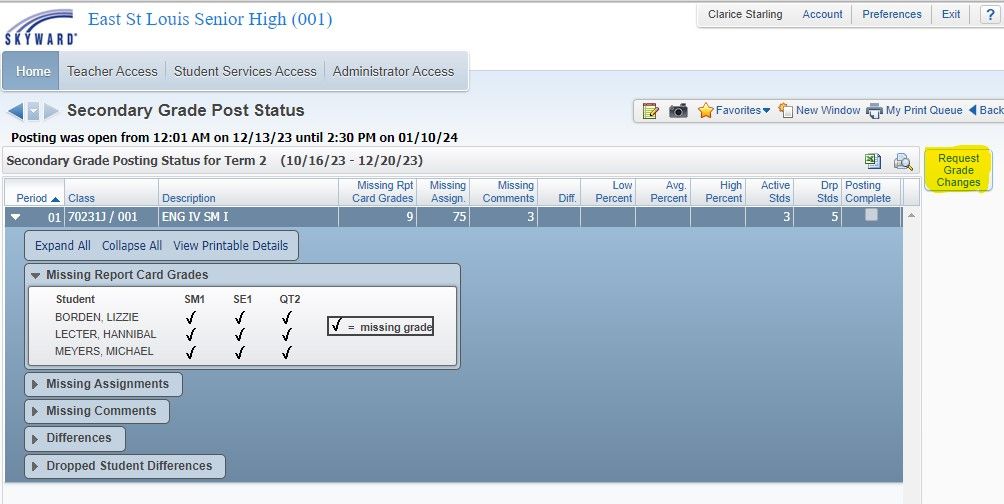Open the help question mark icon
This screenshot has width=1004, height=504.
coord(988,14)
